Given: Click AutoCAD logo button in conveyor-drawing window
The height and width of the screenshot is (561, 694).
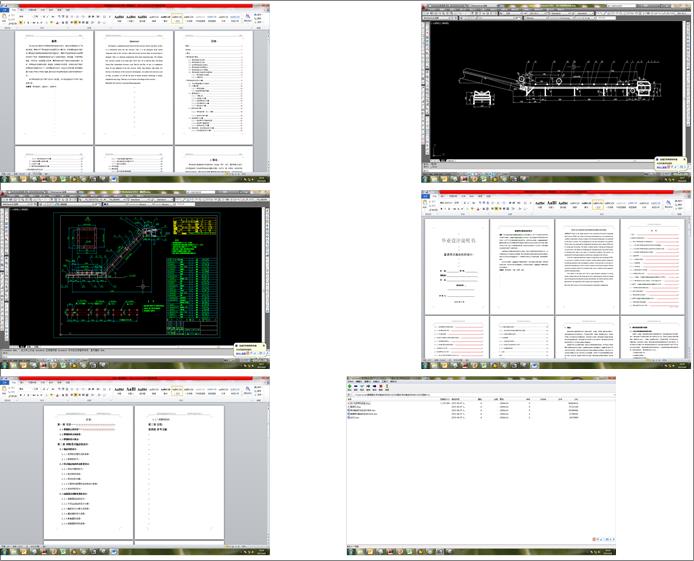Looking at the screenshot, I should pos(424,7).
